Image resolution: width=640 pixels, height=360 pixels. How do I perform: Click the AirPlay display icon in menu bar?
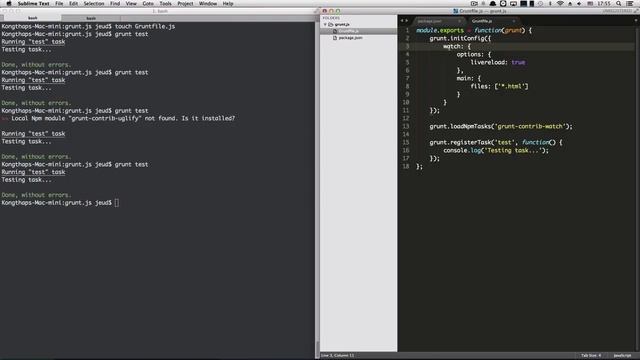[513, 3]
